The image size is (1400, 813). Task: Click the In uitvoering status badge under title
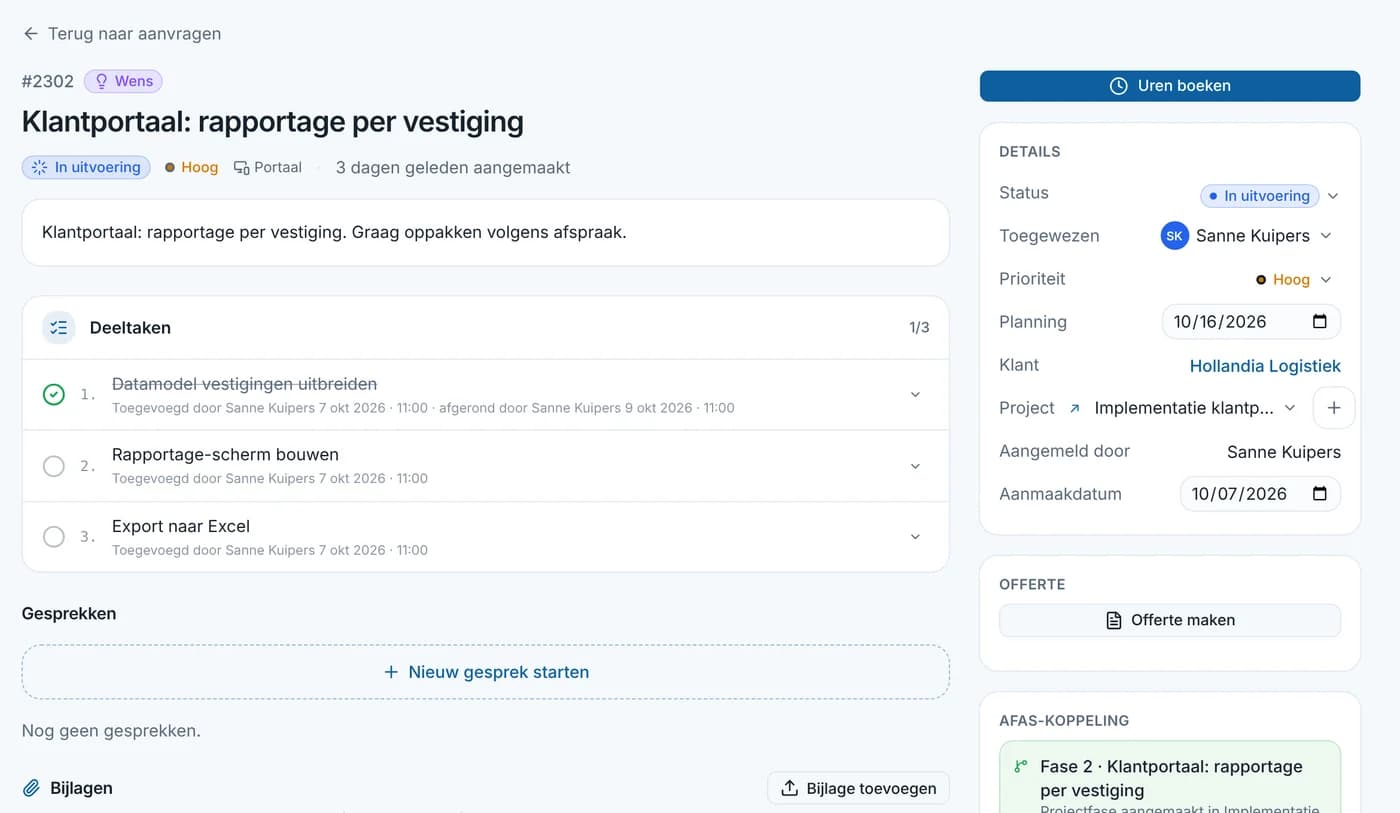coord(86,167)
